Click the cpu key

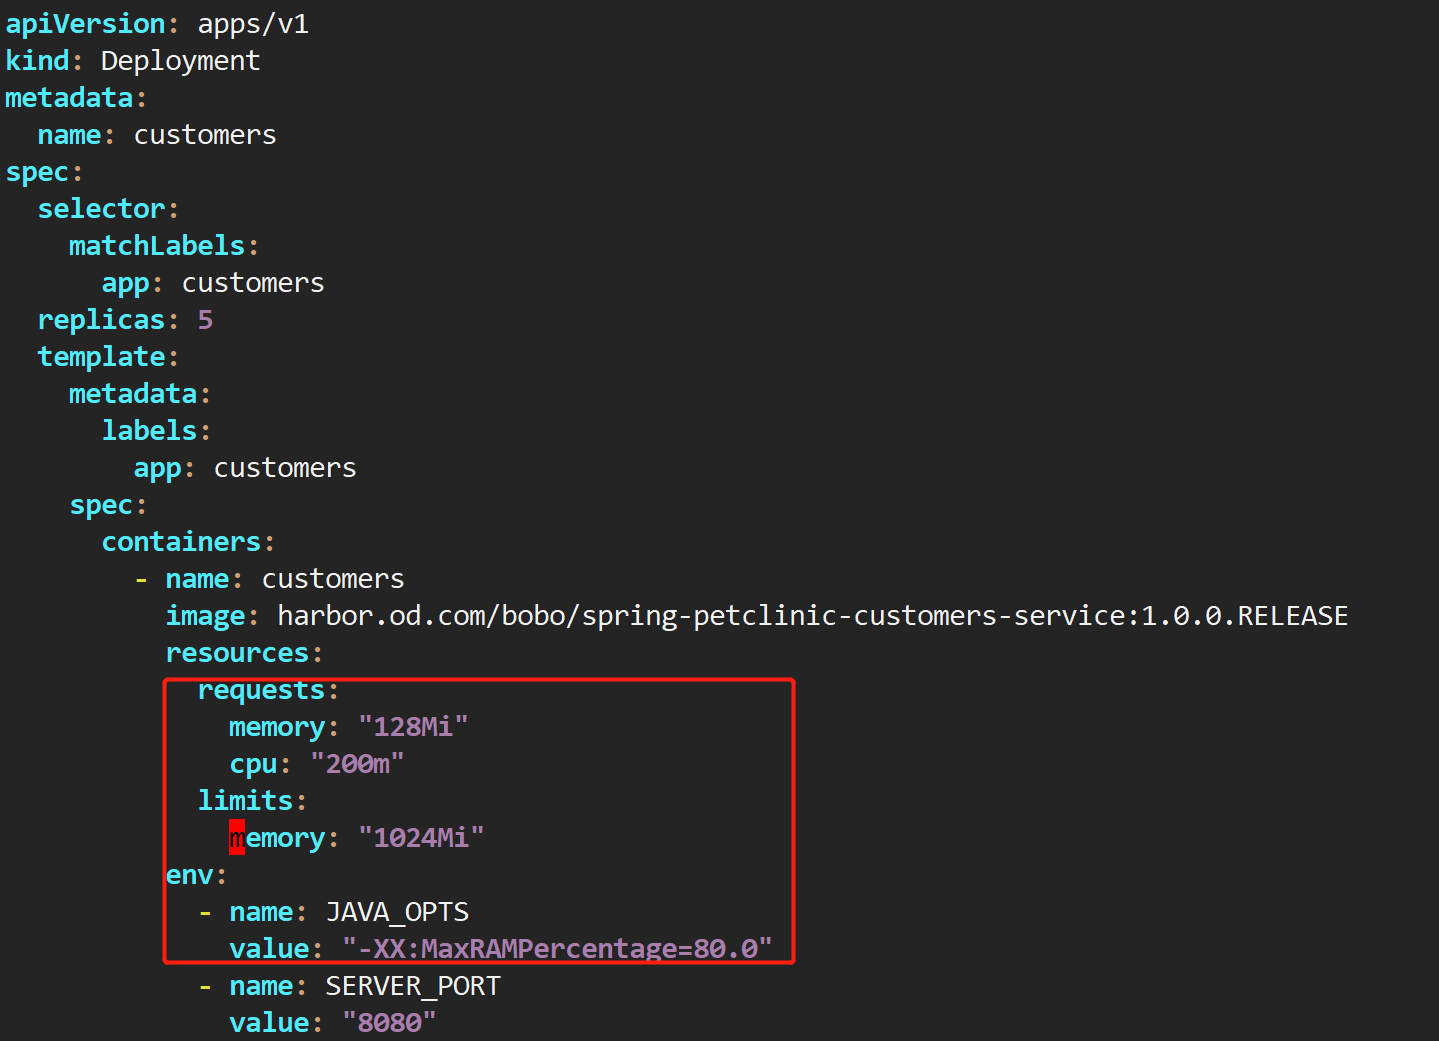pos(253,764)
